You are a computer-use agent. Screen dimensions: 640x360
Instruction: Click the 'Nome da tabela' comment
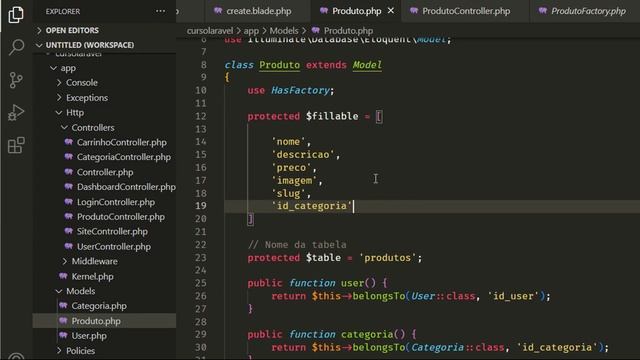pos(297,244)
